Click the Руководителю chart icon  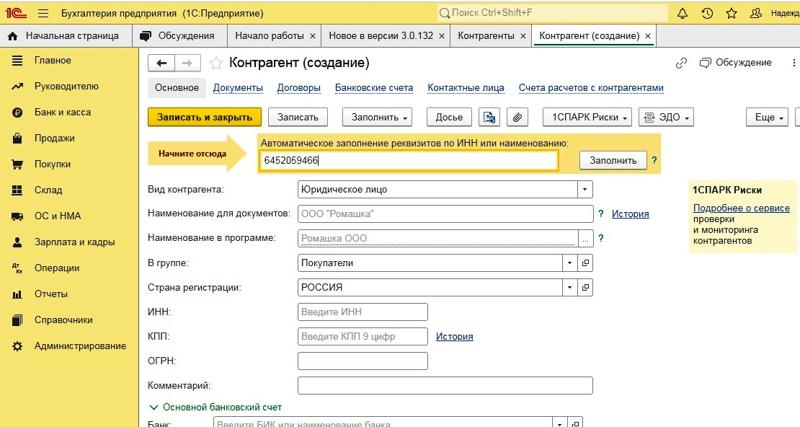coord(17,87)
